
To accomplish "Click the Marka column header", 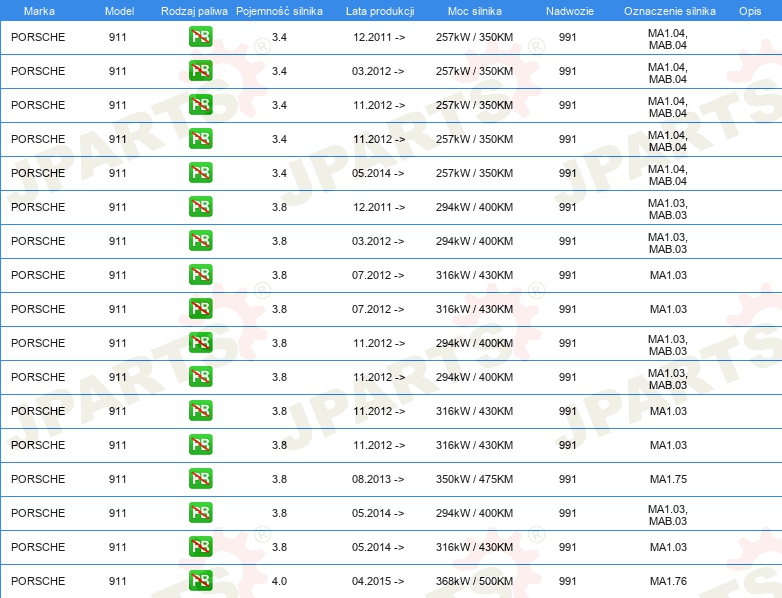I will pyautogui.click(x=39, y=11).
